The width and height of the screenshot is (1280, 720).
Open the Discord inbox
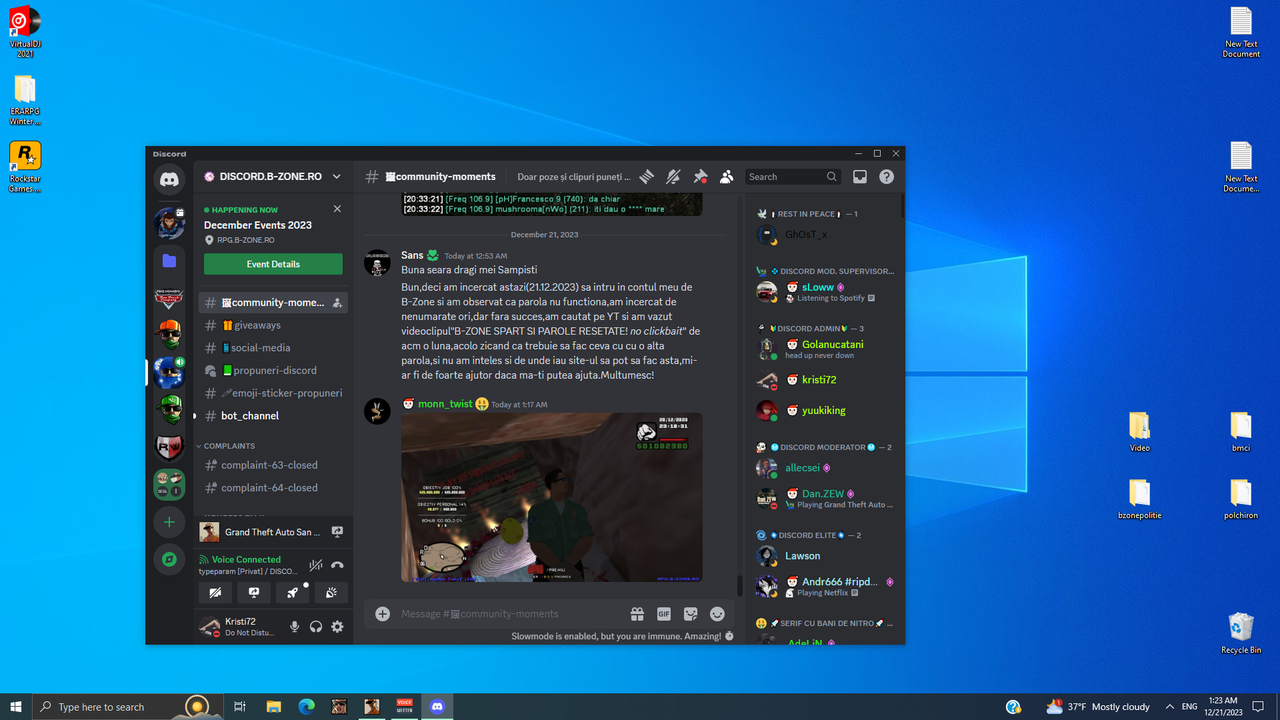860,176
